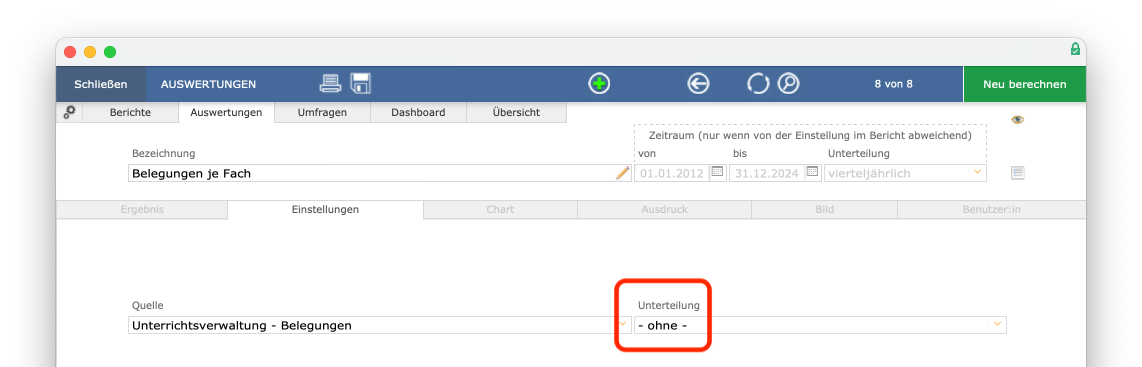Switch to the Umfragen tab
The width and height of the screenshot is (1142, 367).
point(322,112)
